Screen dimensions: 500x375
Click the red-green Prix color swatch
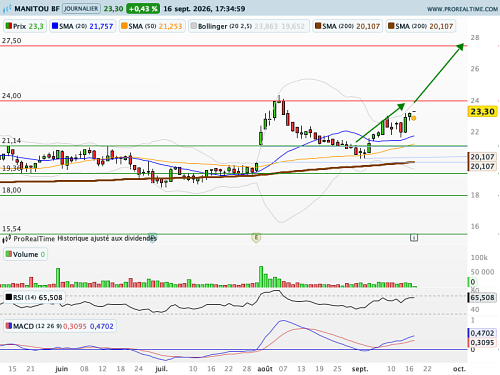point(9,26)
